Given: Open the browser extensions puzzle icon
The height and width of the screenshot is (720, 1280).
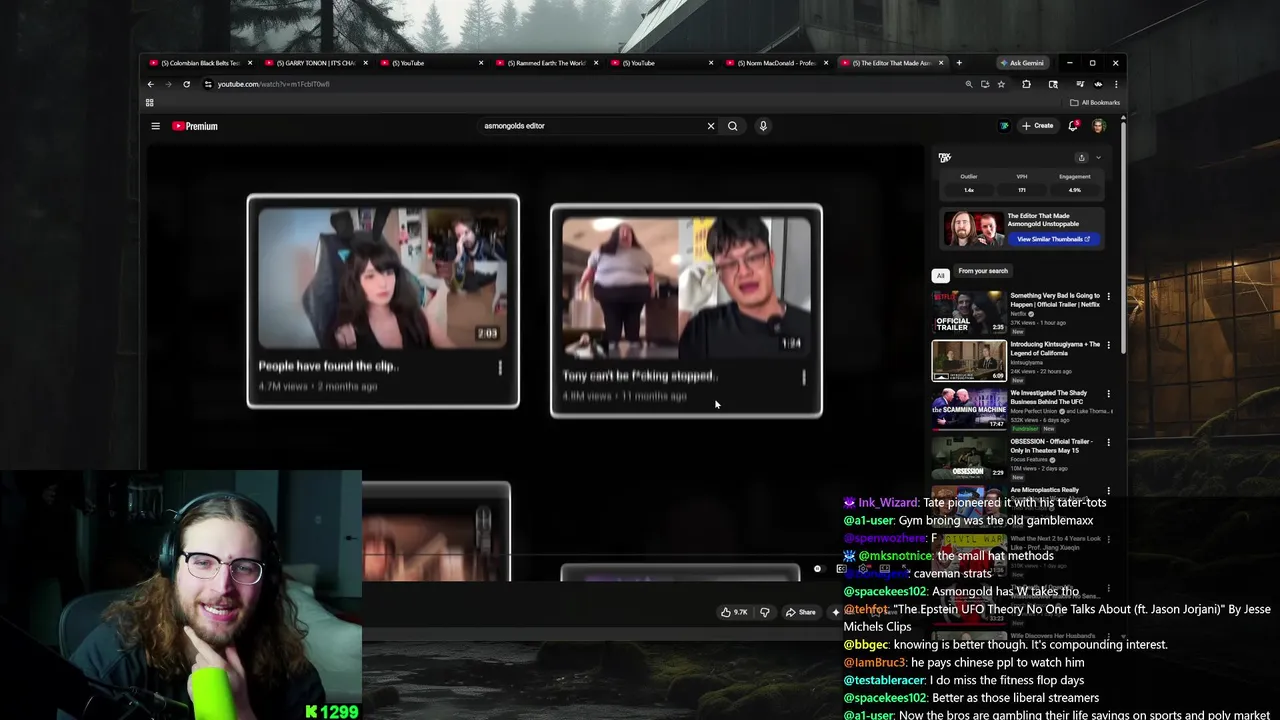Looking at the screenshot, I should [1026, 84].
